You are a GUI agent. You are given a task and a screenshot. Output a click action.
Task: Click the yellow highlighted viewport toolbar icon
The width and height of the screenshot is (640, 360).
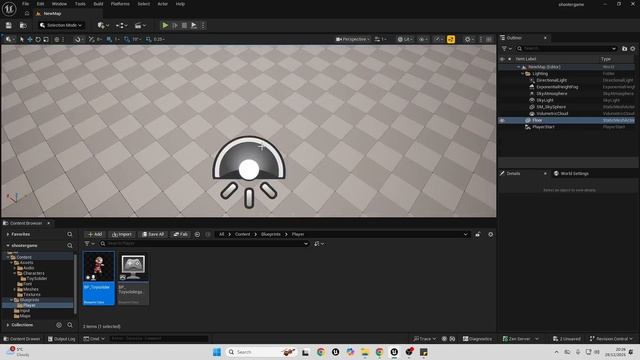click(451, 40)
